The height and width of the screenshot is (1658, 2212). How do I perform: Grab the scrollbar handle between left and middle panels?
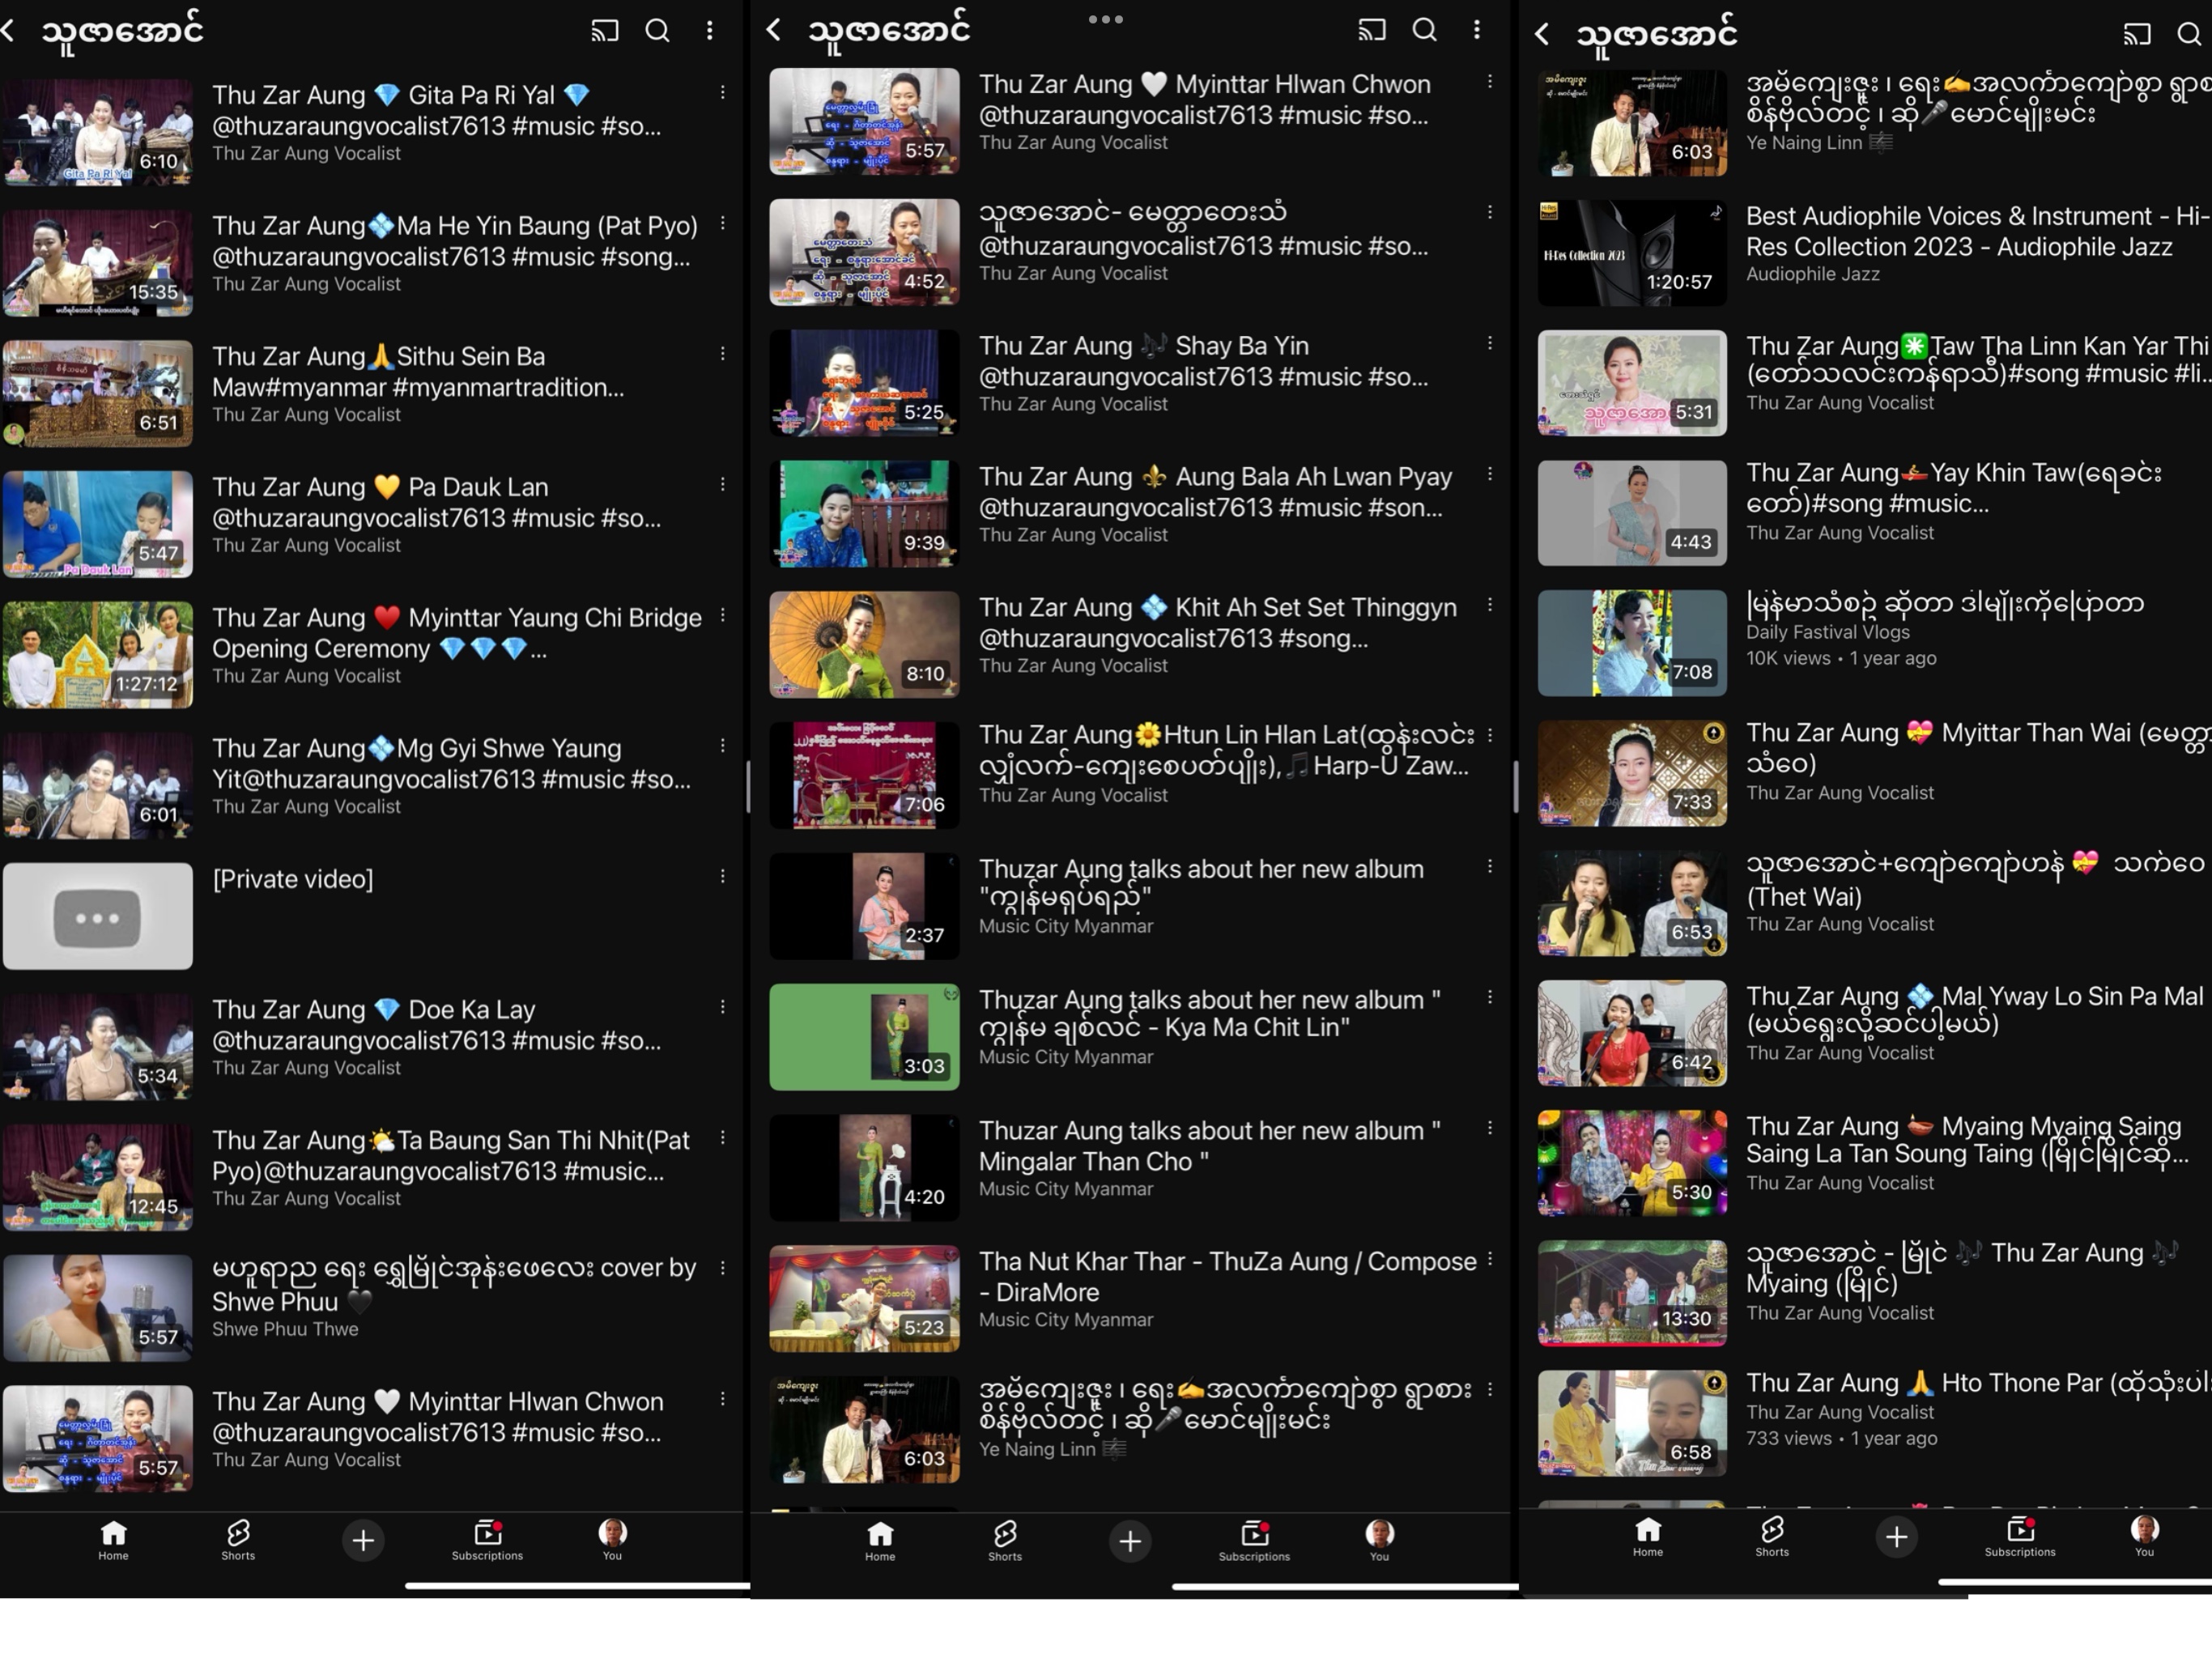coord(748,787)
